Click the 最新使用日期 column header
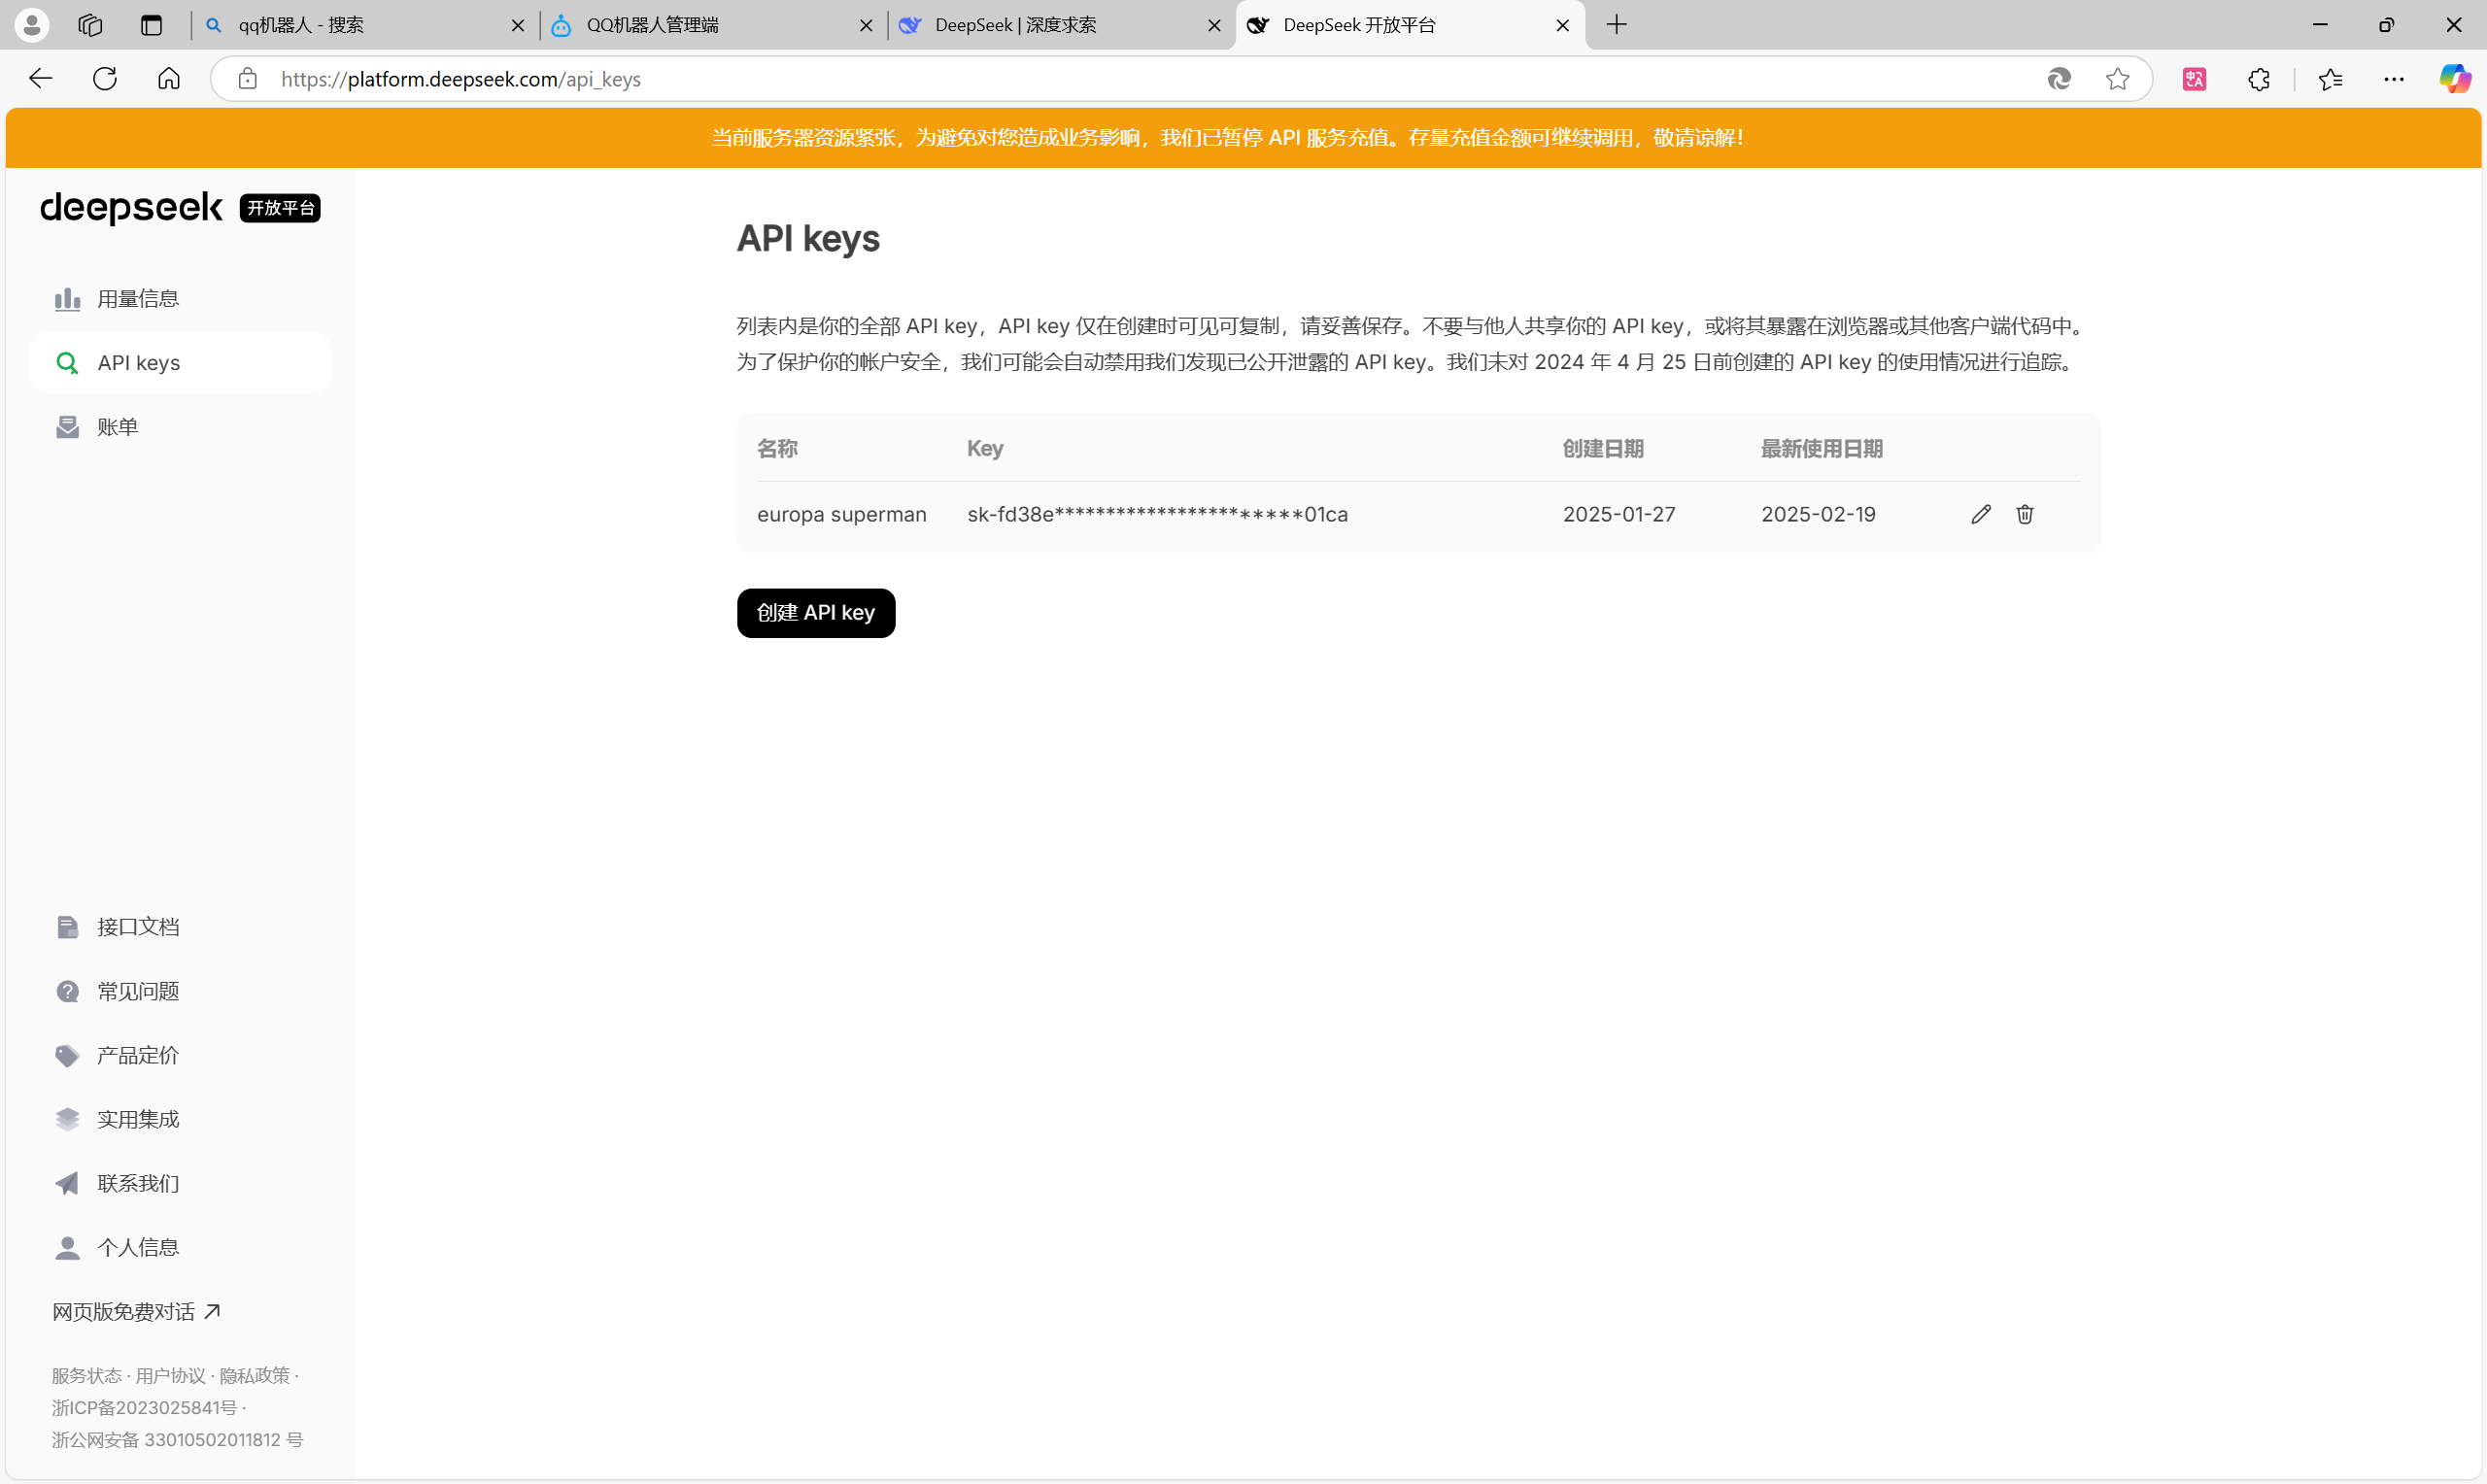This screenshot has height=1484, width=2487. click(x=1821, y=448)
